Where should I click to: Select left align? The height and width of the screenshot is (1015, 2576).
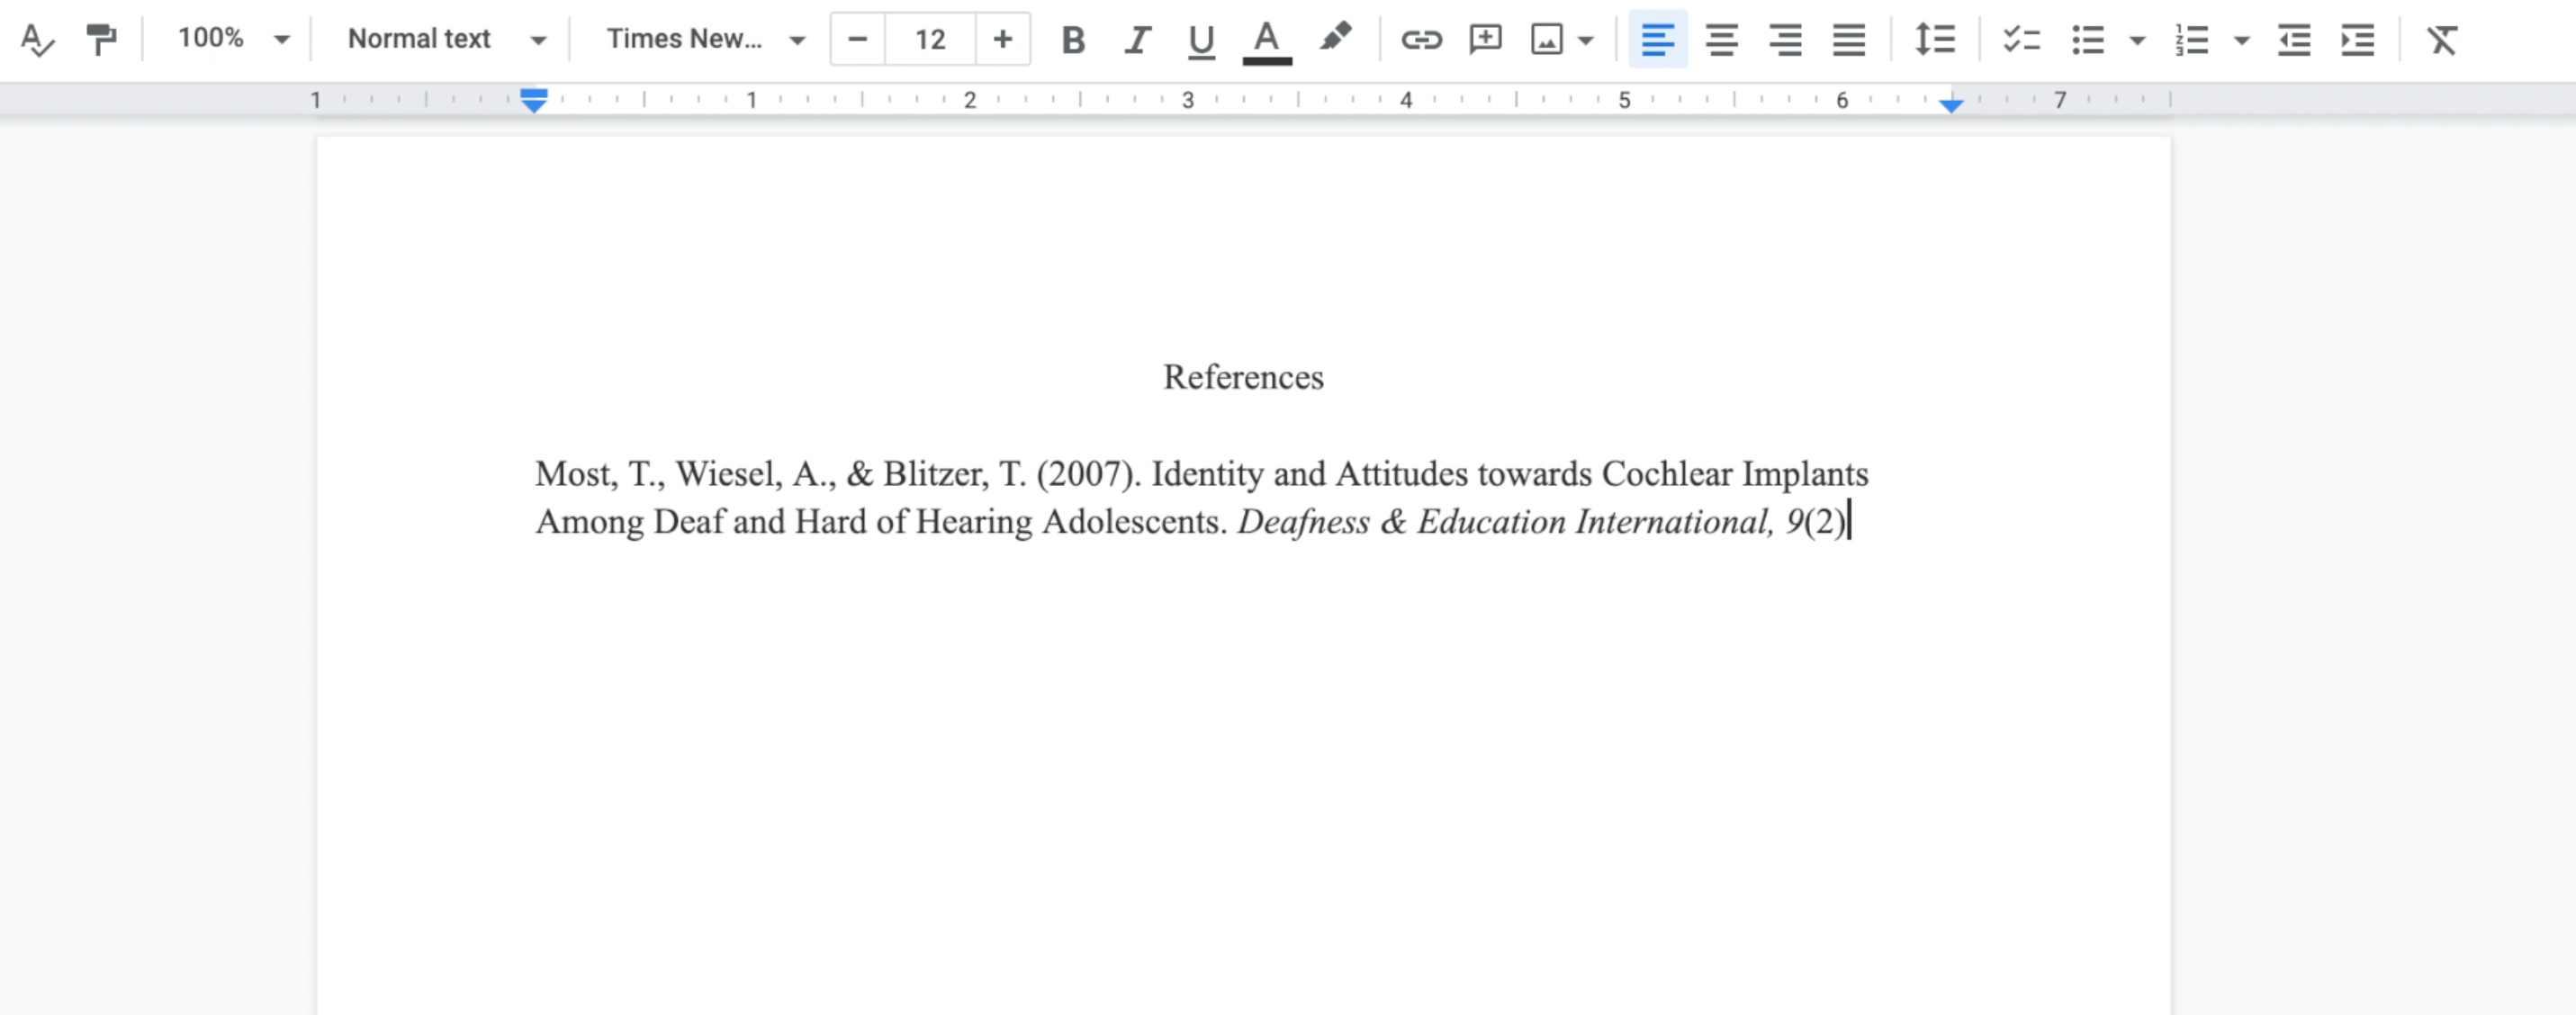pyautogui.click(x=1658, y=40)
